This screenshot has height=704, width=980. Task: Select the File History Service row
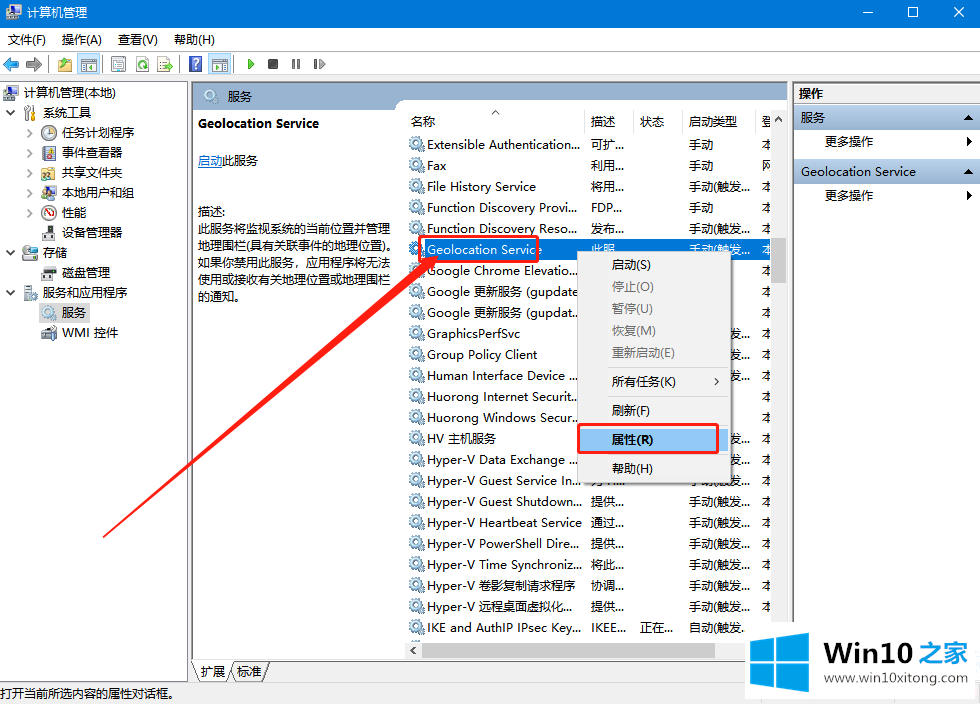[x=589, y=186]
